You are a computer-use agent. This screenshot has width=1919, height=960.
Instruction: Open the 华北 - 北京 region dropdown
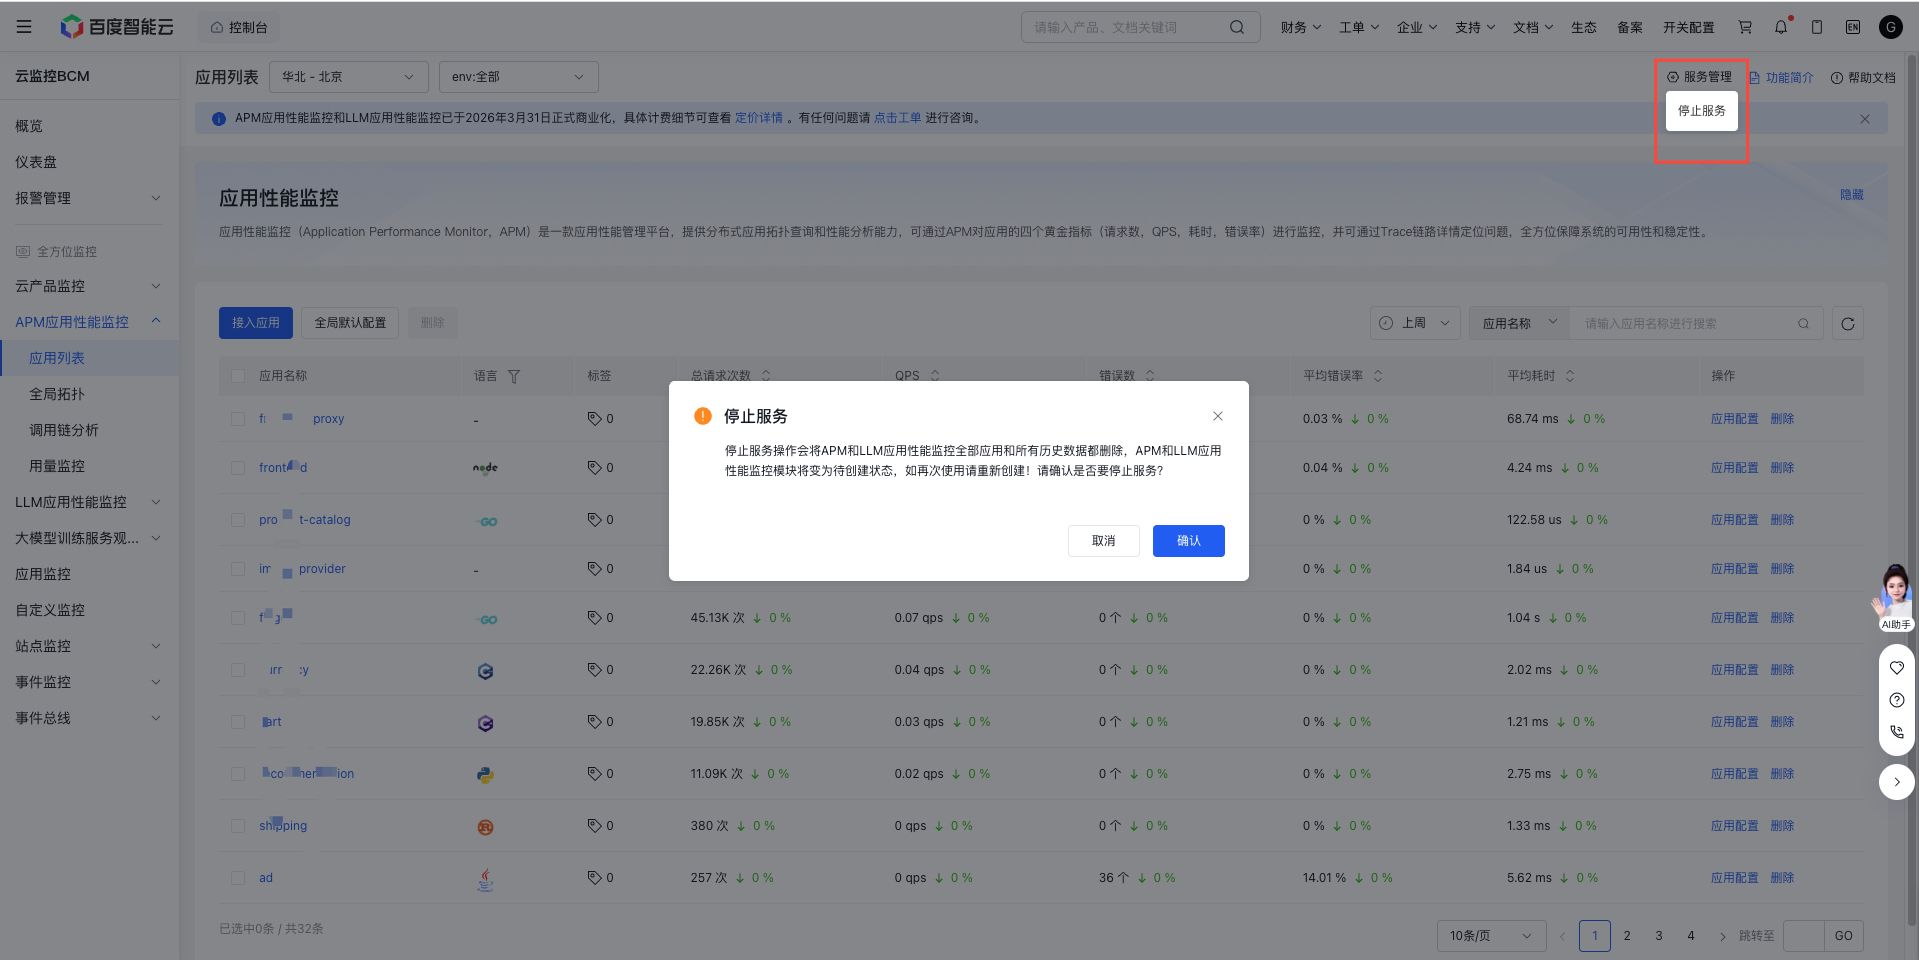click(x=348, y=77)
